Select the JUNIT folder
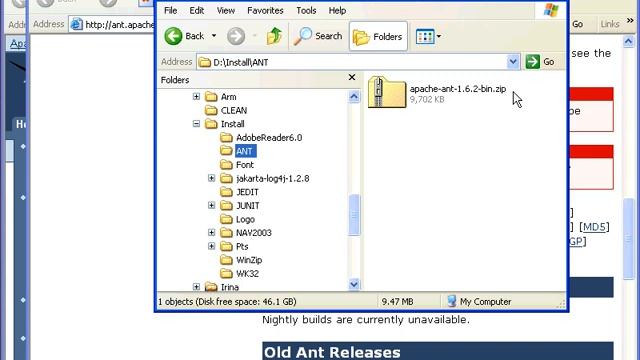The width and height of the screenshot is (640, 360). (247, 206)
